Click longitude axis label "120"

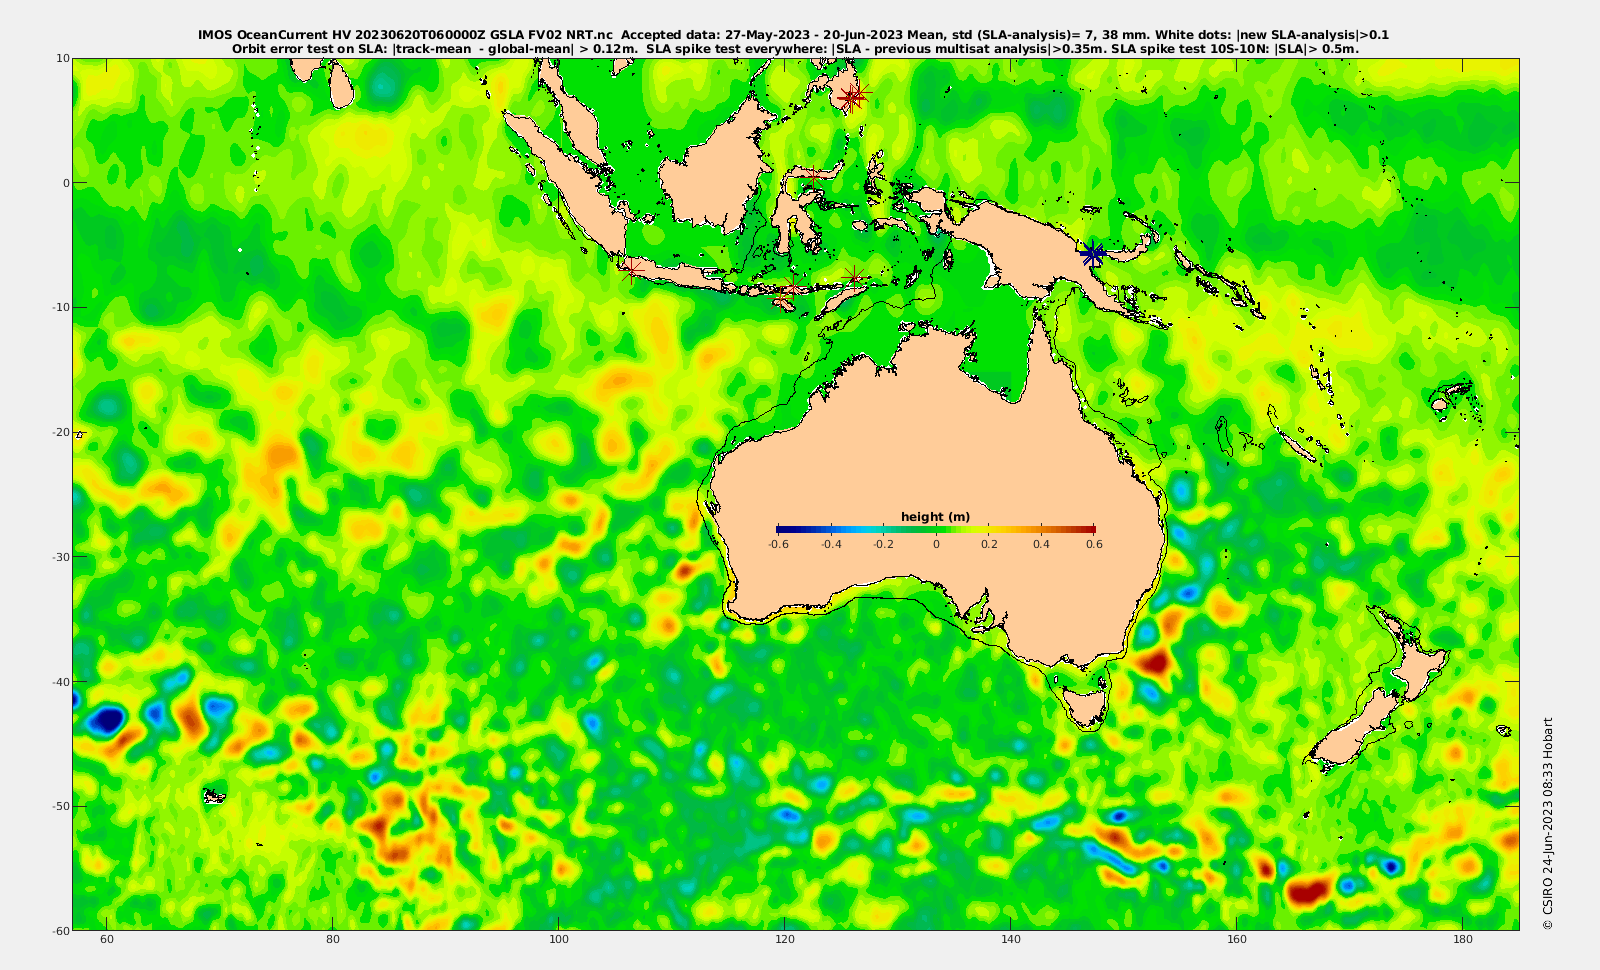(785, 939)
